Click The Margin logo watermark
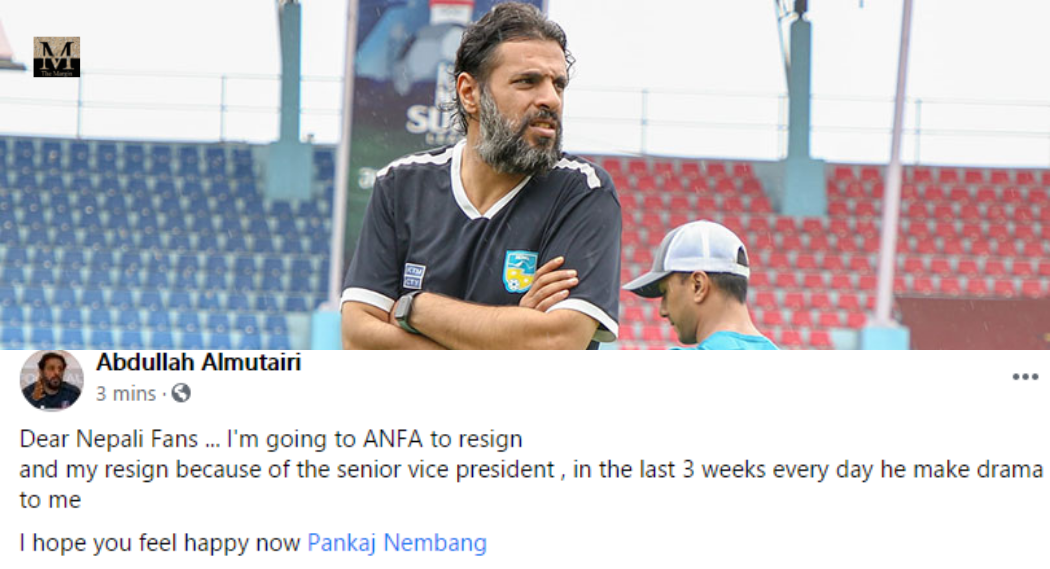 coord(57,57)
